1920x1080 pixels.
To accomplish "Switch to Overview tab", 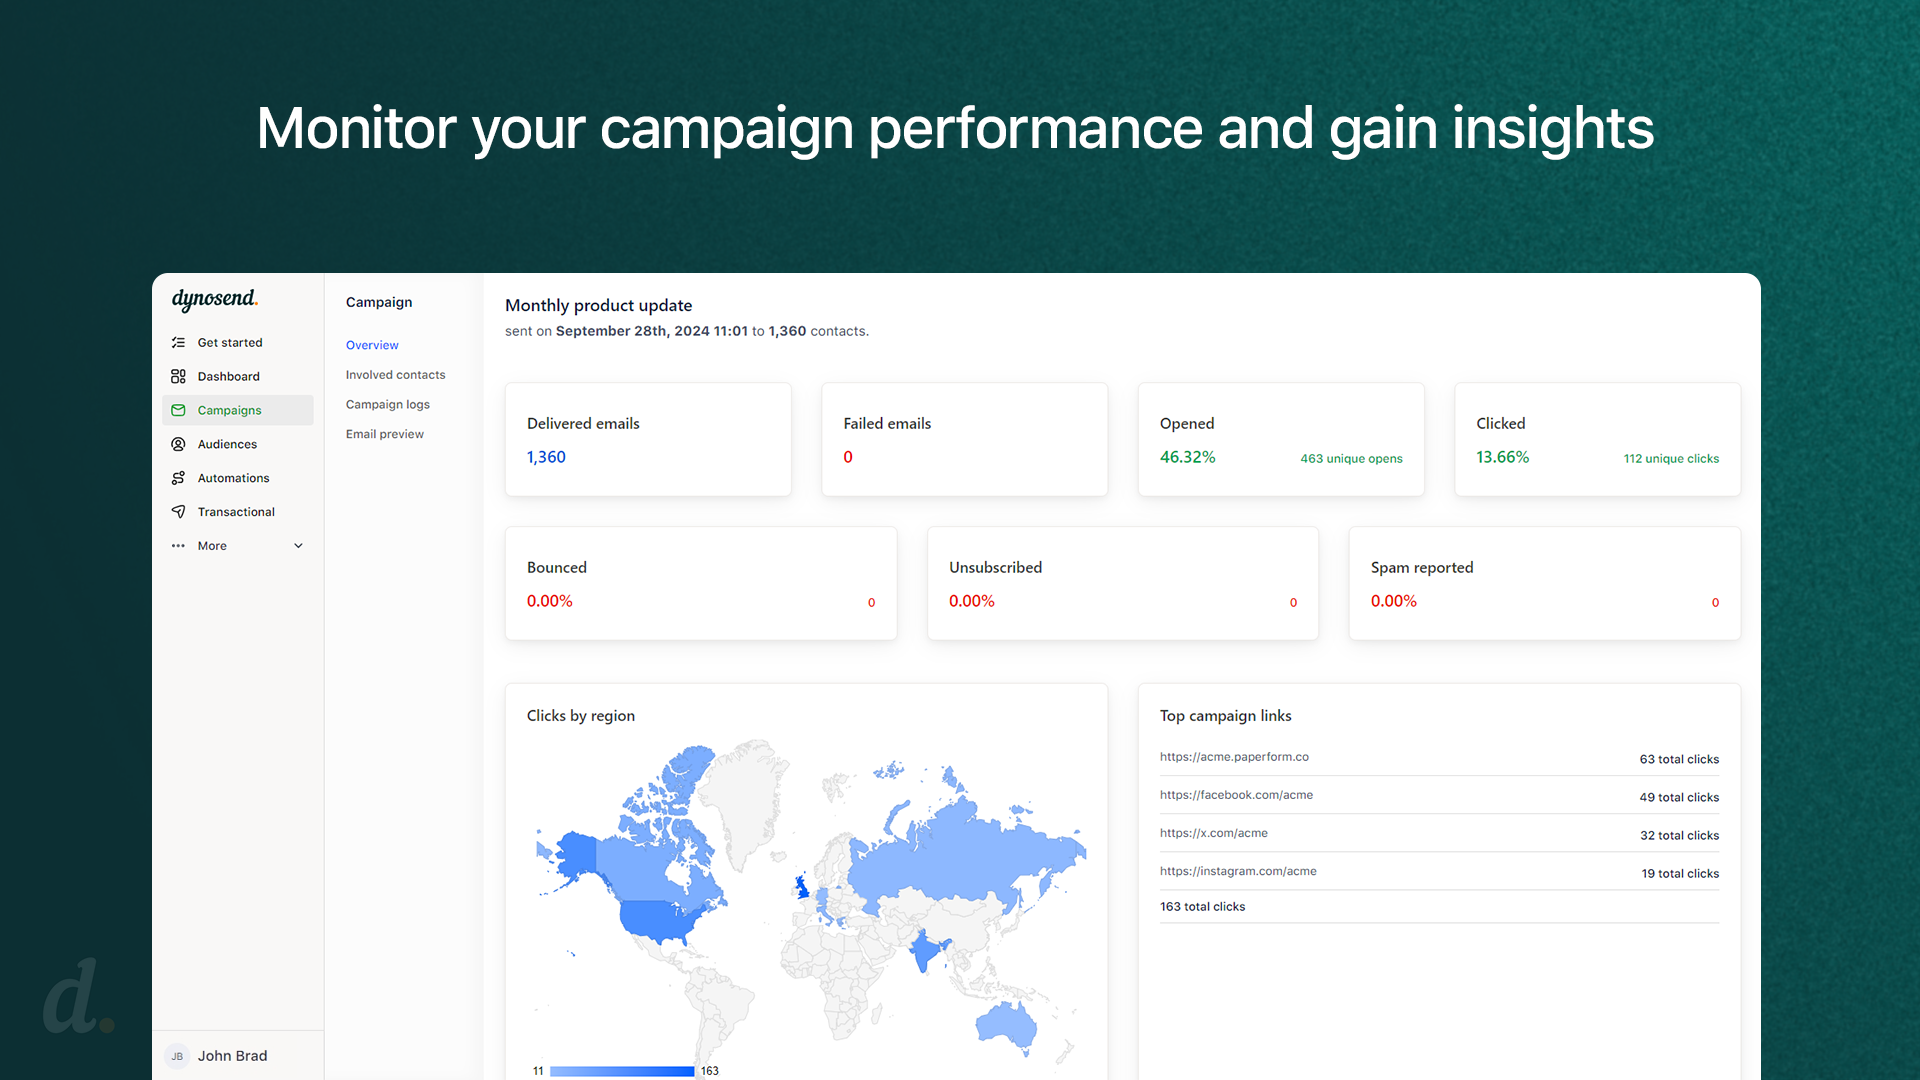I will coord(372,345).
